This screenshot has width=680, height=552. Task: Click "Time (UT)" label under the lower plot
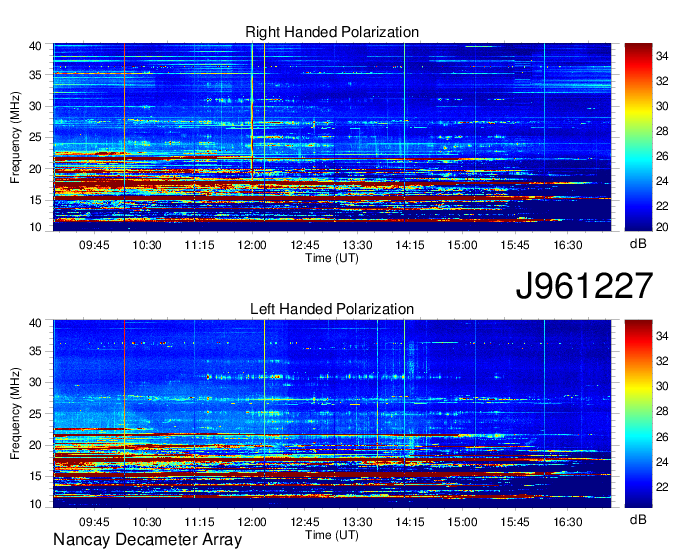click(332, 535)
